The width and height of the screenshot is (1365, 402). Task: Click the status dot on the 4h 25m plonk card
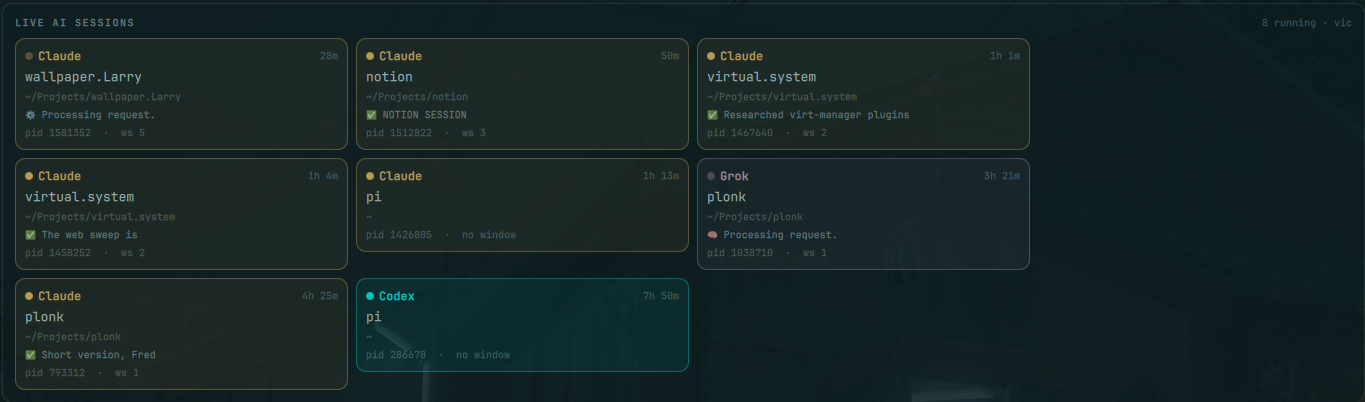click(29, 296)
